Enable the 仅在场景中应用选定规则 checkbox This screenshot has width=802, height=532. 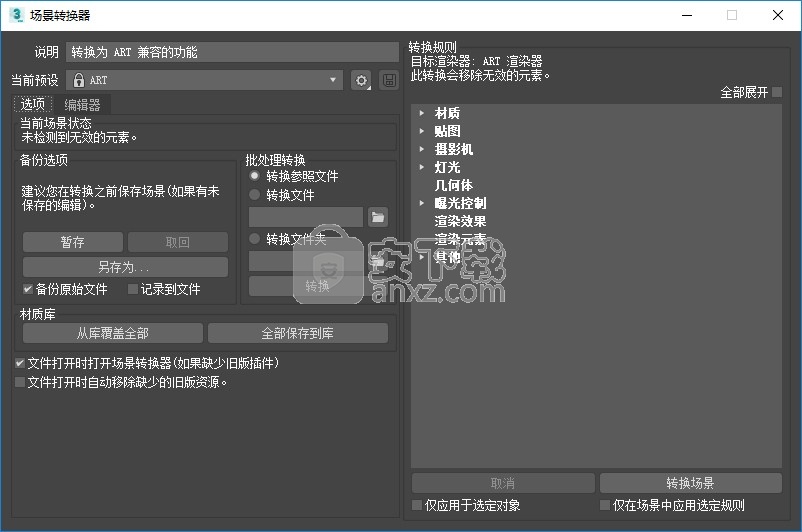tap(605, 505)
